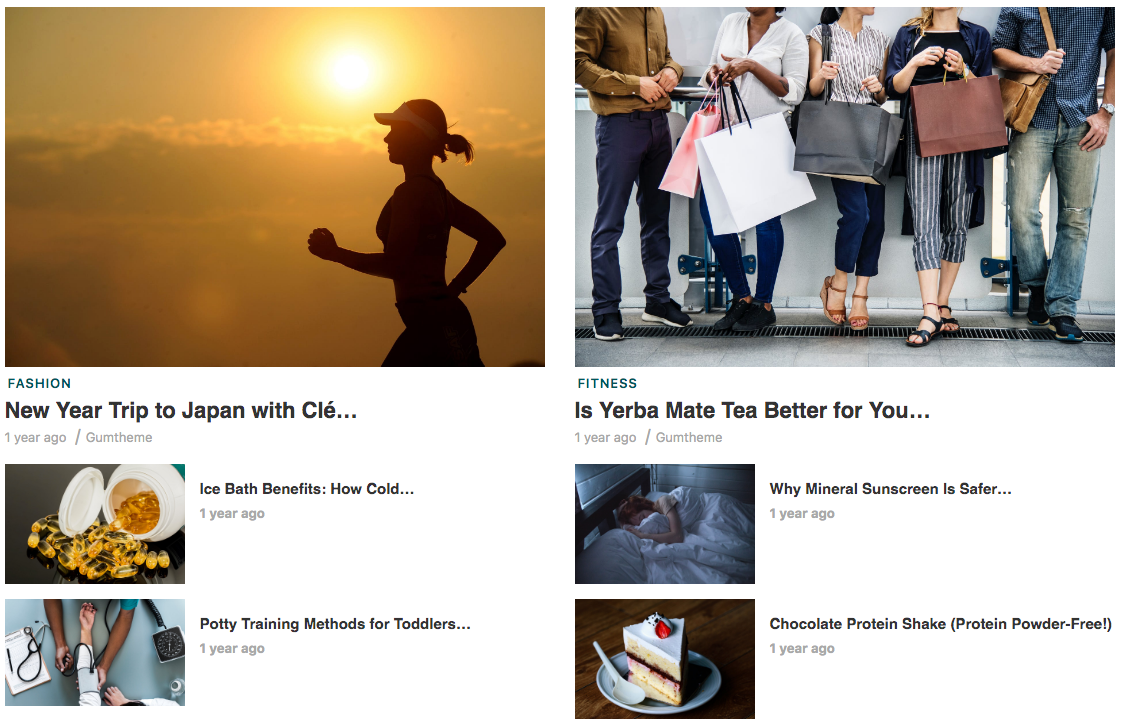This screenshot has height=726, width=1125.
Task: Select the FASHION category label
Action: 39,383
